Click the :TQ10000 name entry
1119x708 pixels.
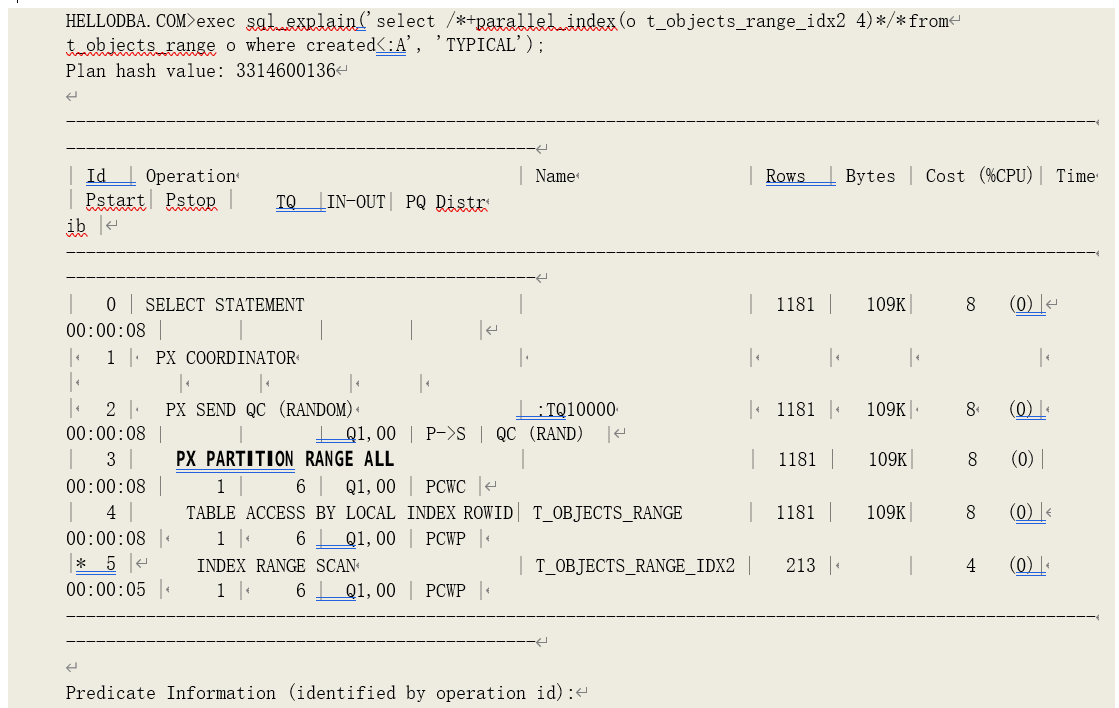(576, 410)
